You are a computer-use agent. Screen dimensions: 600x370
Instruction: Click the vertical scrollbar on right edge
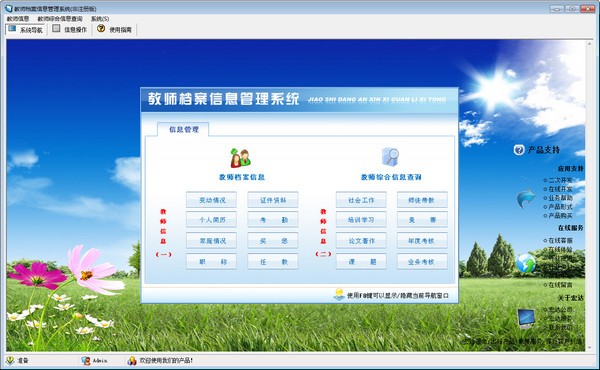click(589, 195)
